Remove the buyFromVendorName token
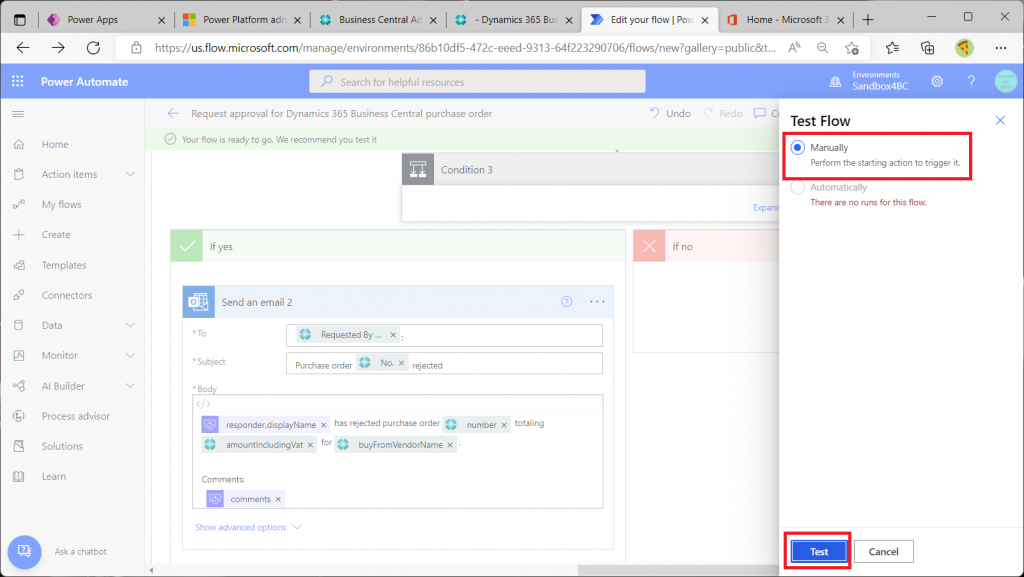Screen dimensions: 1024x577 click(450, 445)
